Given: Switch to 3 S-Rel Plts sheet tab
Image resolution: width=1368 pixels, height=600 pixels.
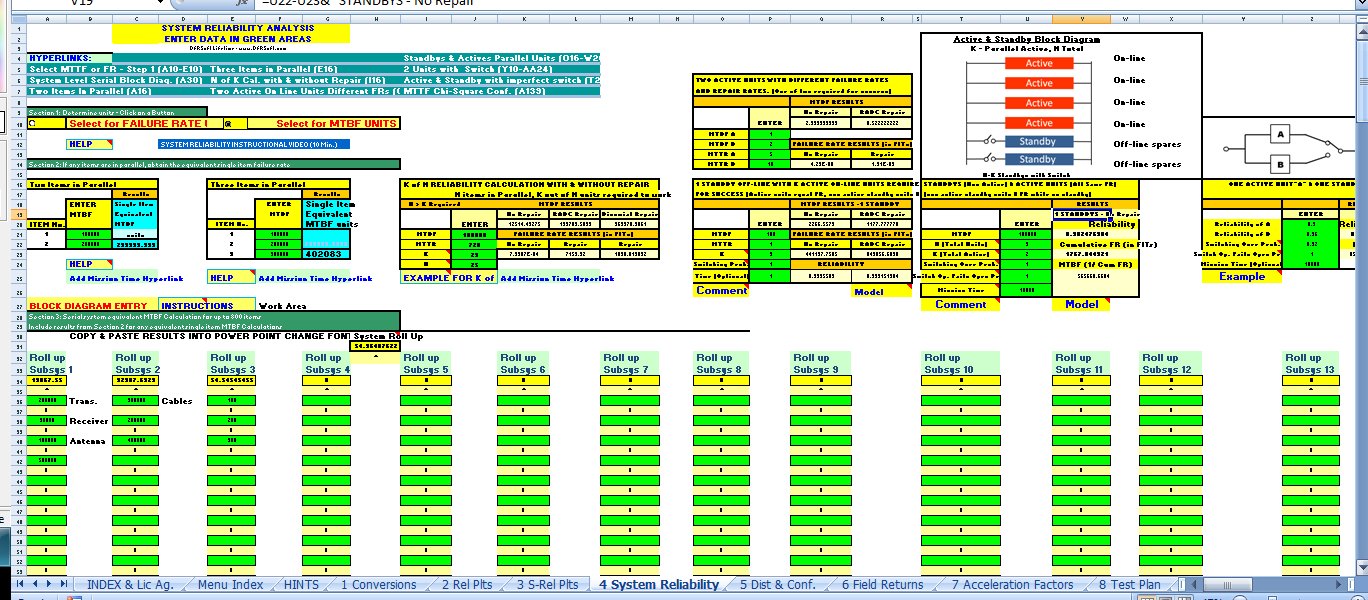Looking at the screenshot, I should click(x=547, y=585).
